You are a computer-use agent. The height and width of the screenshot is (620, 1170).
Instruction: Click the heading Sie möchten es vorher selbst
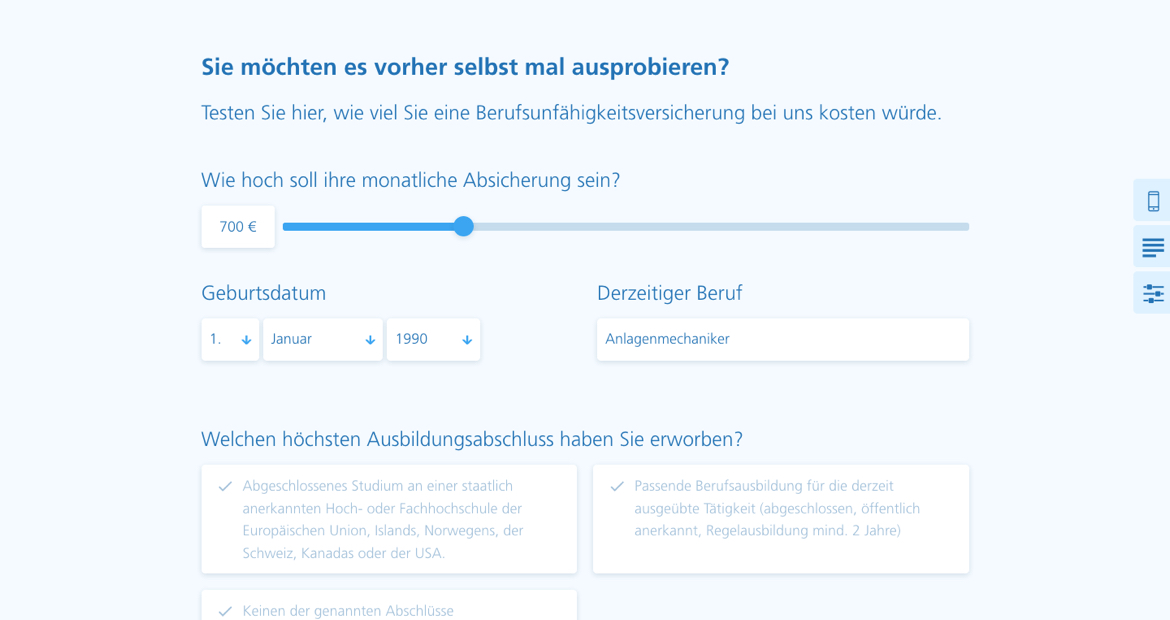465,67
